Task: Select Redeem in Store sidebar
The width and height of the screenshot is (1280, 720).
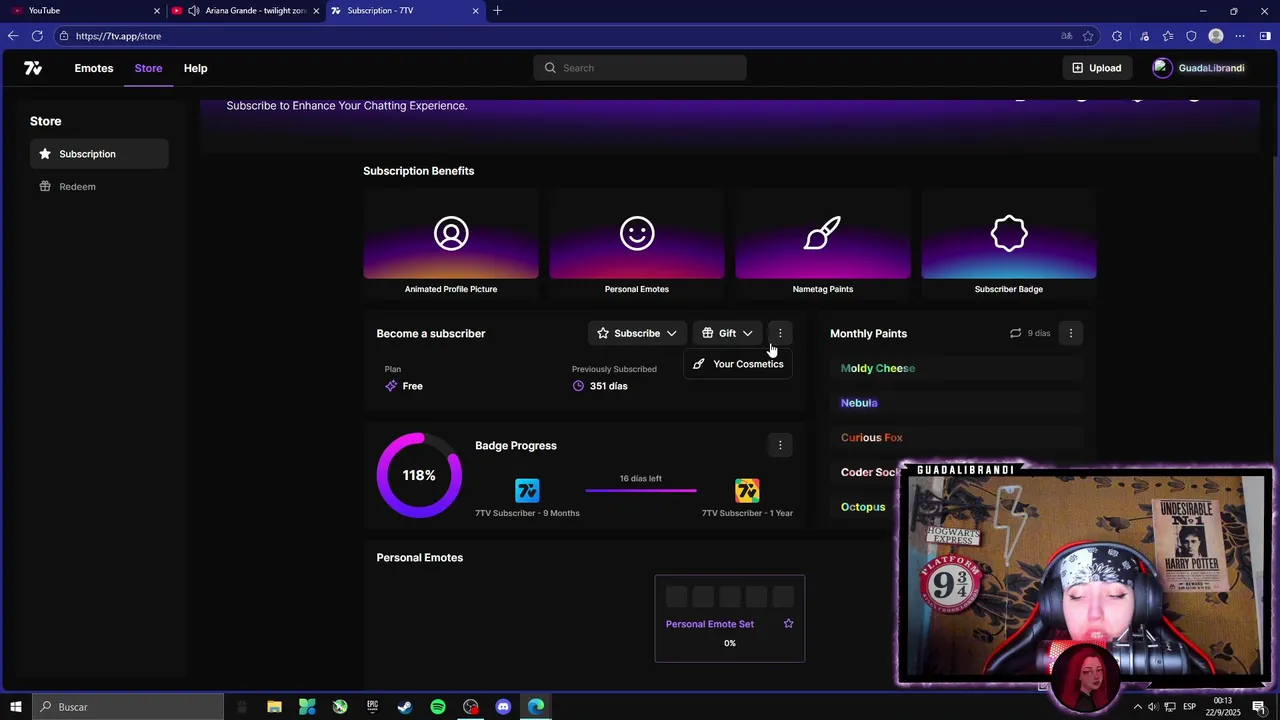Action: tap(99, 187)
